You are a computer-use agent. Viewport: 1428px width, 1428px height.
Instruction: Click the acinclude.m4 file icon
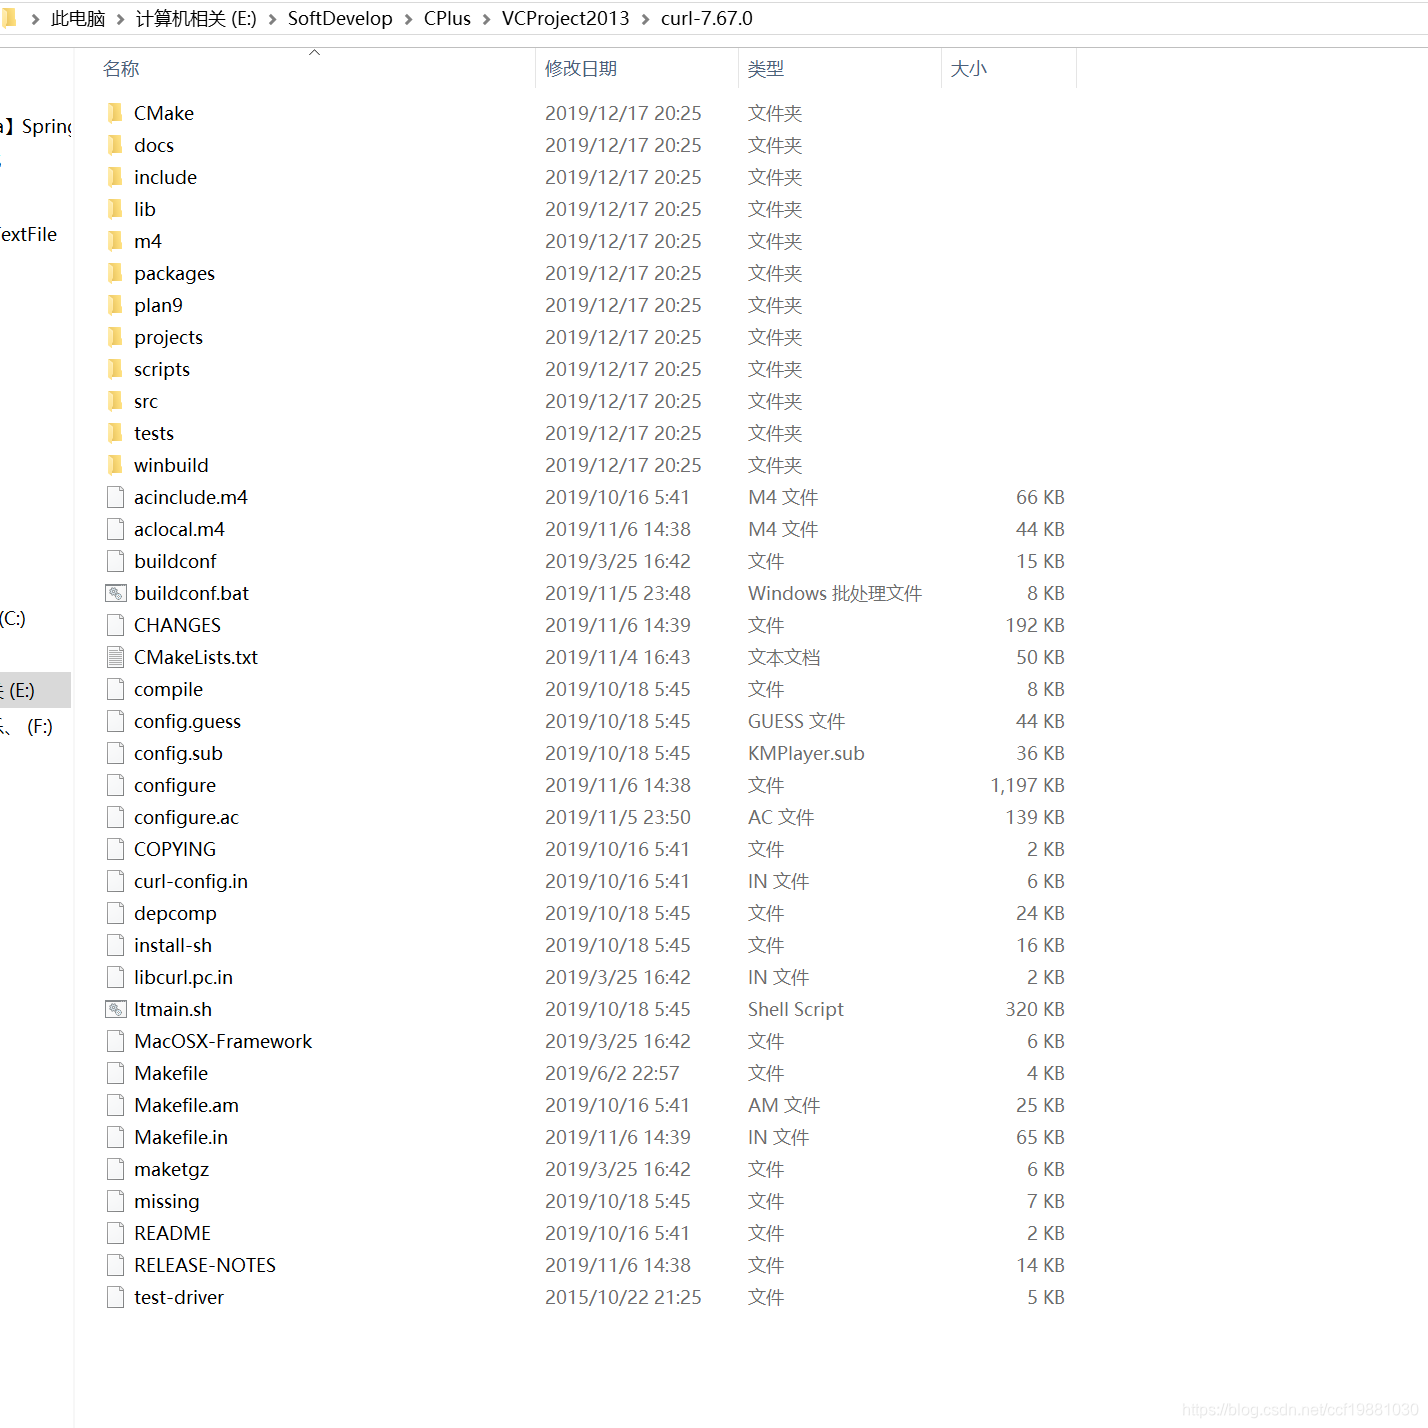pyautogui.click(x=116, y=497)
